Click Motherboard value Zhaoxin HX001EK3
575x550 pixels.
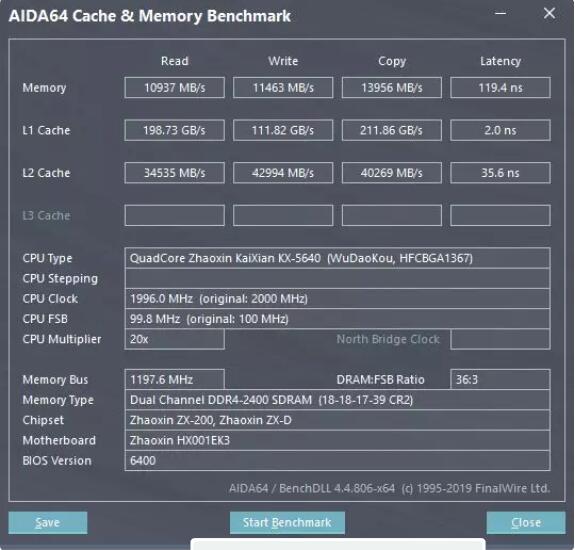pos(337,440)
